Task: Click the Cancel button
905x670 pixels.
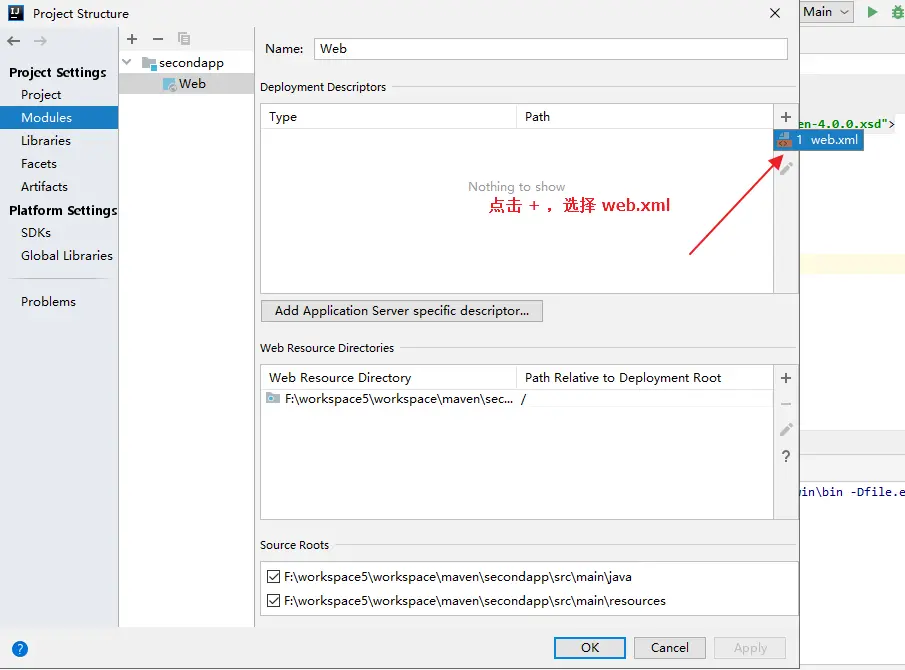Action: pyautogui.click(x=670, y=648)
